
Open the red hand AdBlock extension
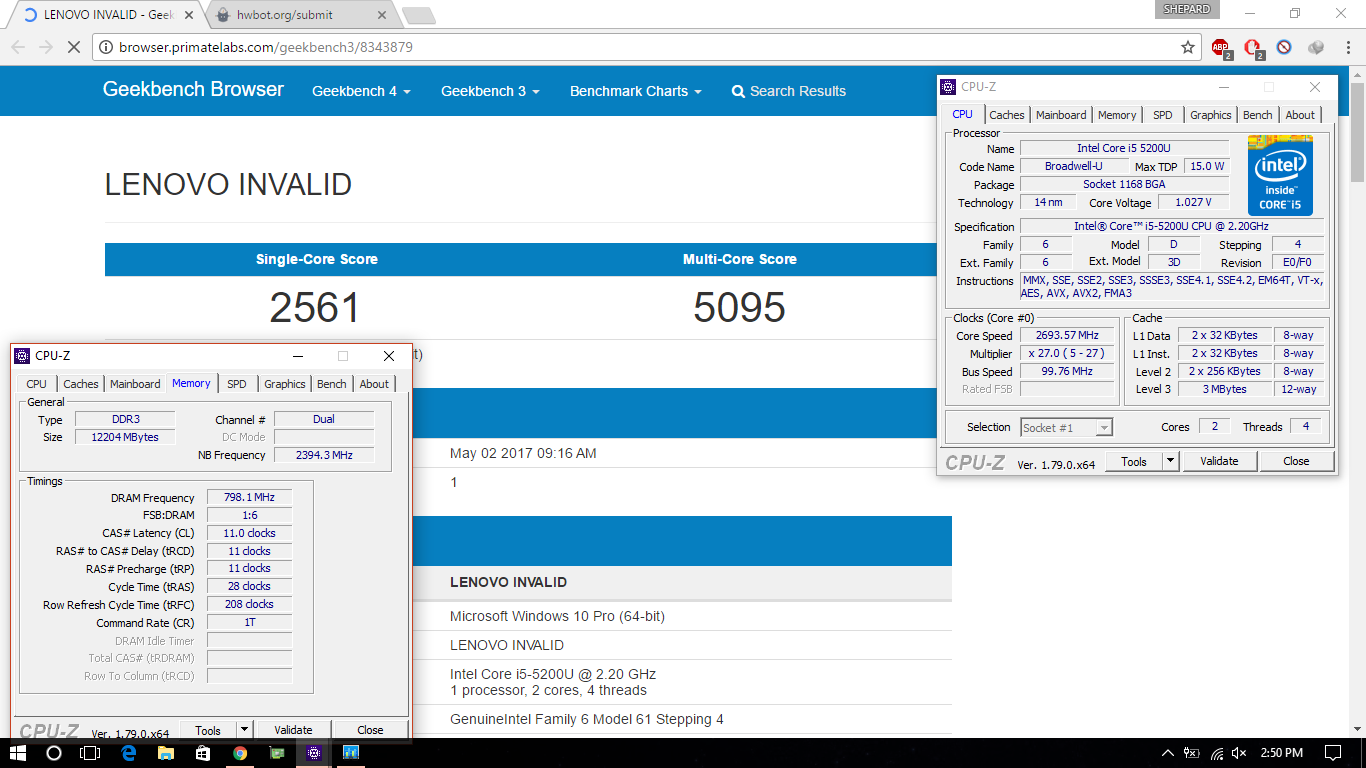[x=1253, y=47]
